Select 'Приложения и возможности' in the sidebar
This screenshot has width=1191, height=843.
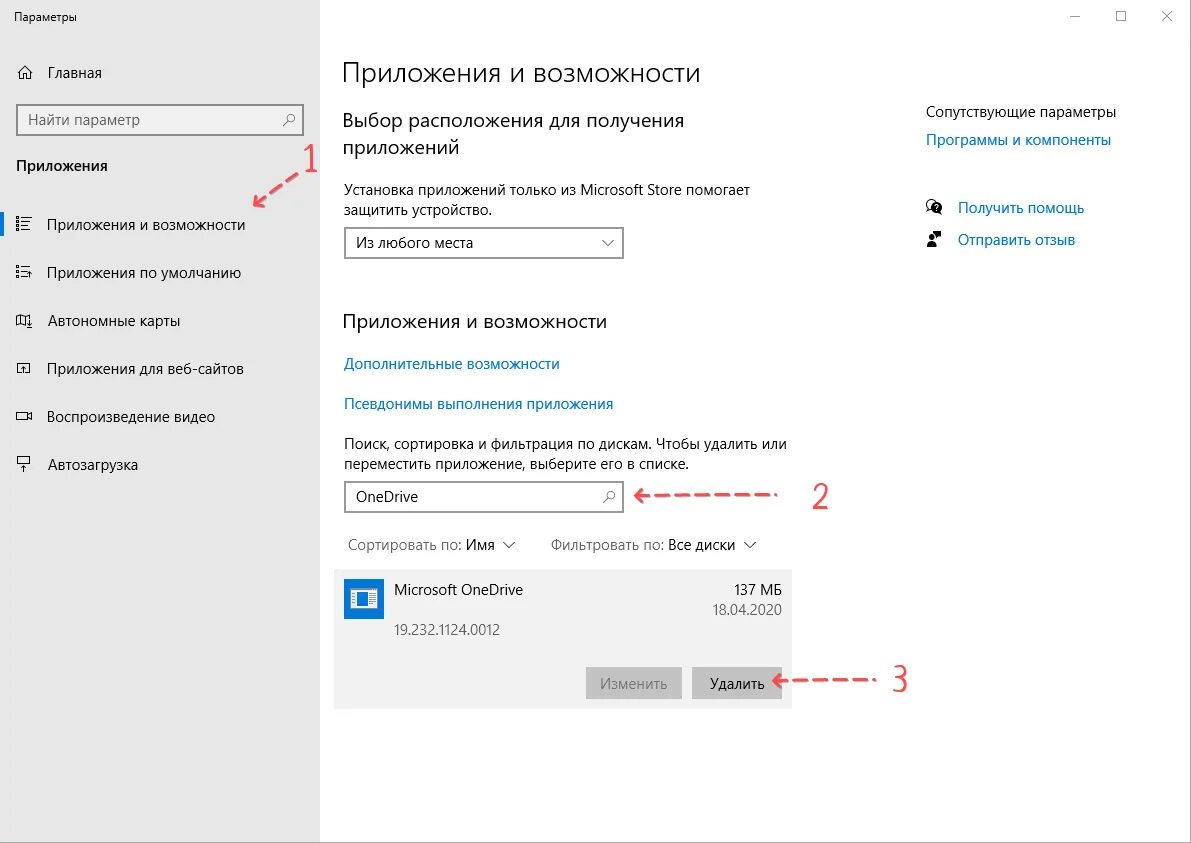pos(146,225)
